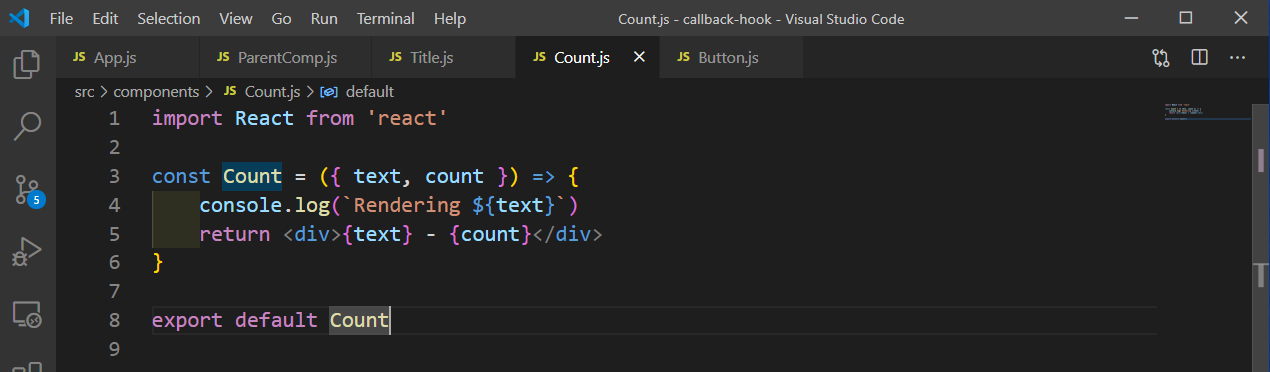
Task: Switch to the Title.js tab
Action: [444, 58]
